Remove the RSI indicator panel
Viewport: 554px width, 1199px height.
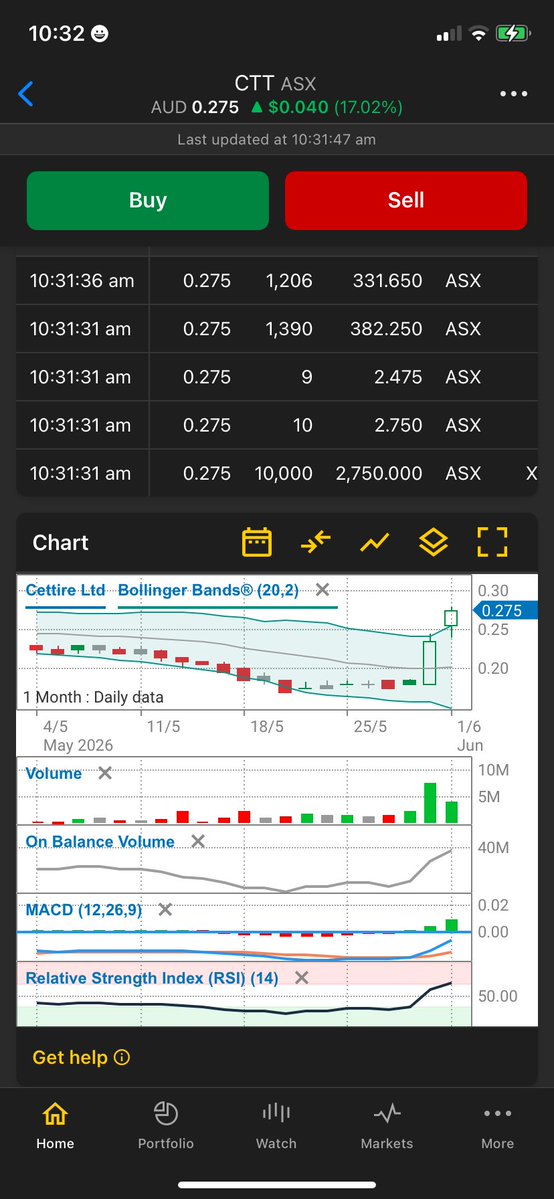coord(301,978)
